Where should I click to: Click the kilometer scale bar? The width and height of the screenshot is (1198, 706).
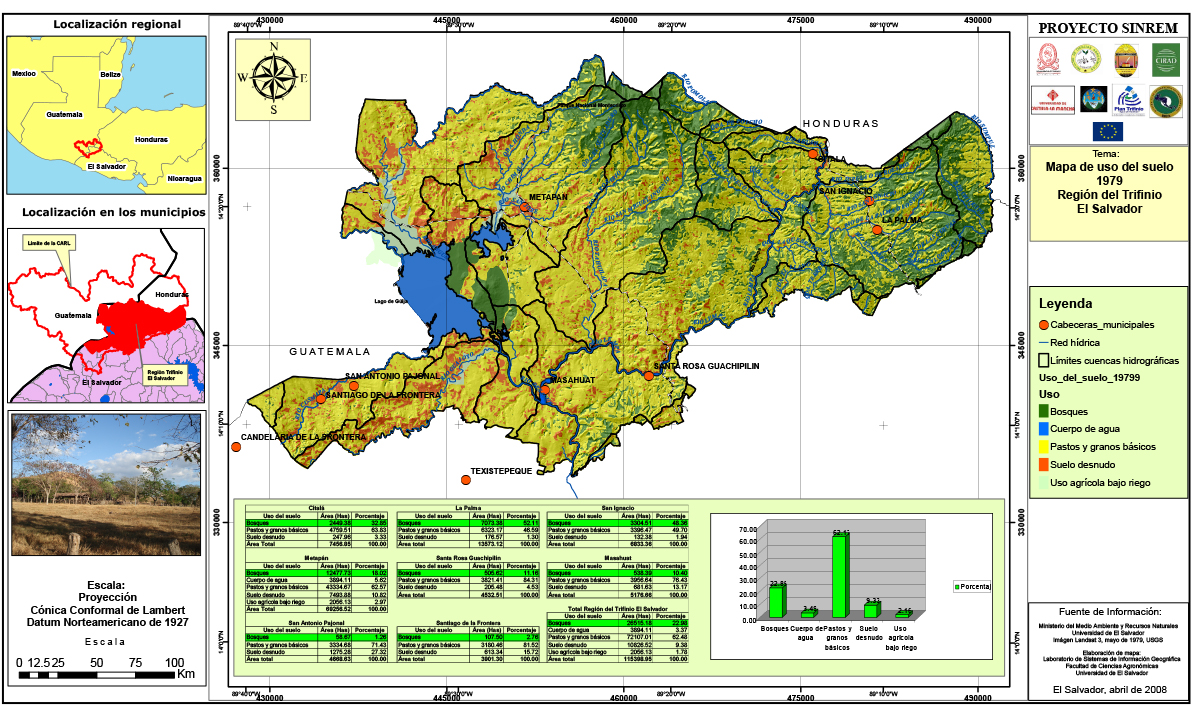tap(100, 675)
